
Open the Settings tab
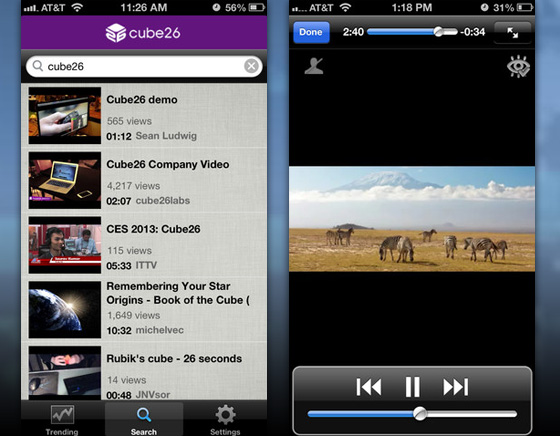tap(225, 419)
